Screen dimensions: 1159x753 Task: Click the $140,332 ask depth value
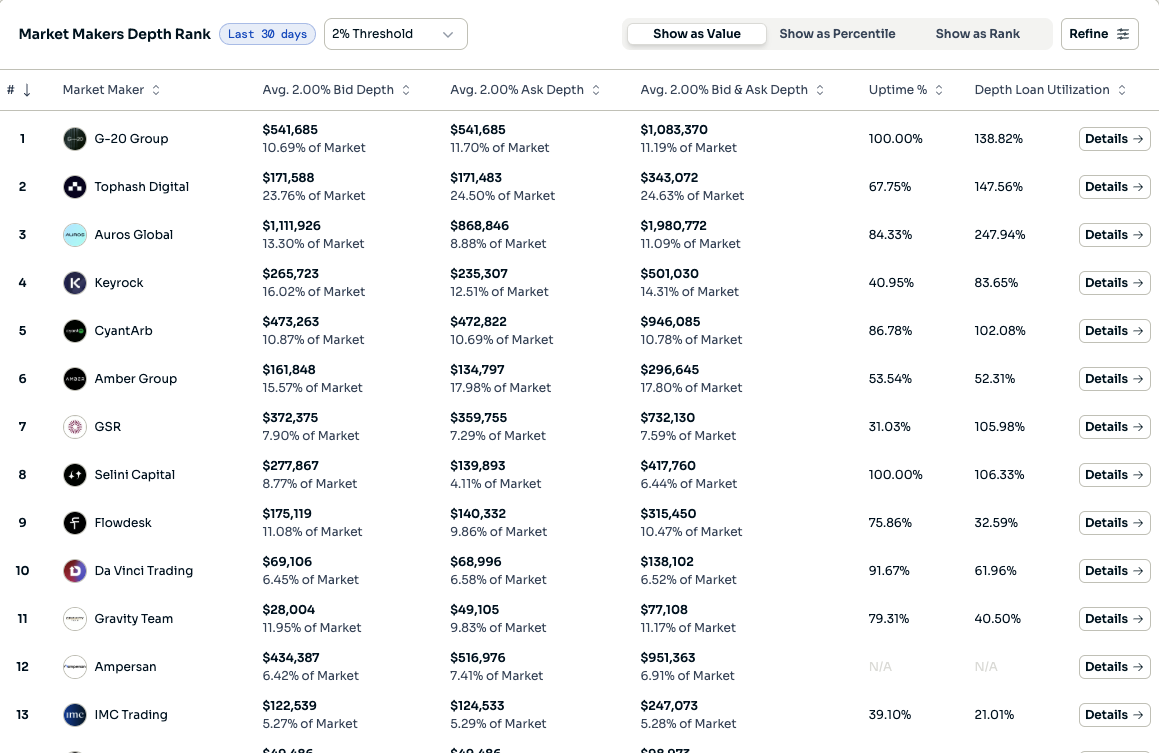click(477, 514)
